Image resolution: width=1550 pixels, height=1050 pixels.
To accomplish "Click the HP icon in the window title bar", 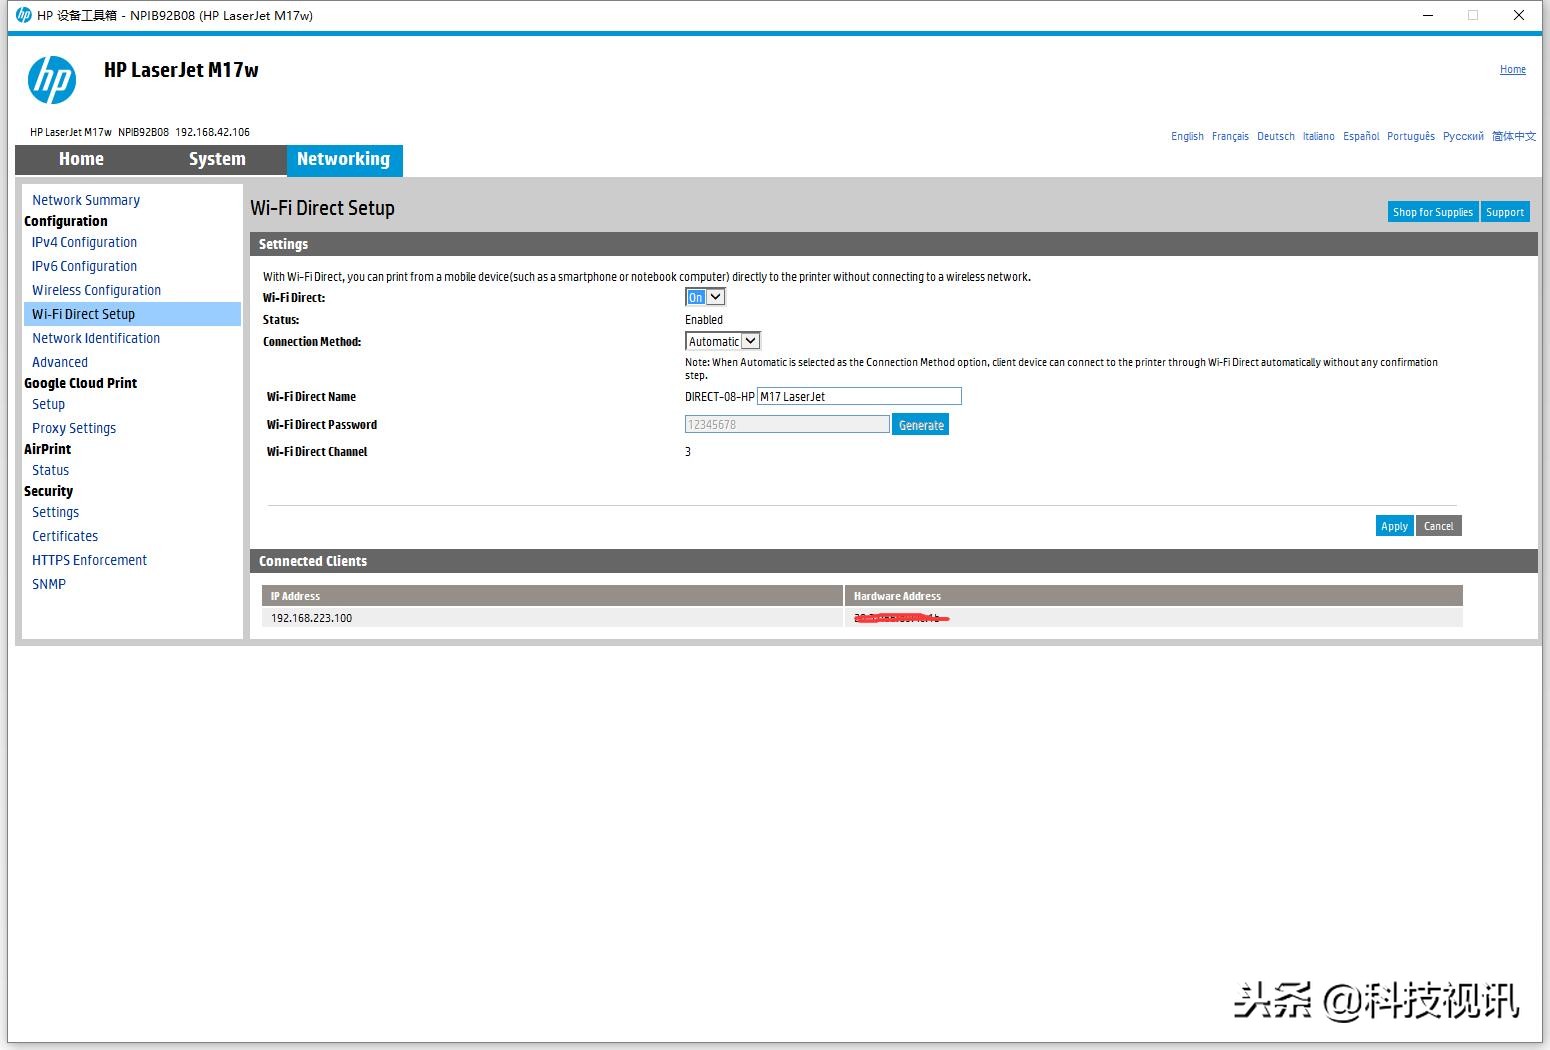I will (23, 15).
